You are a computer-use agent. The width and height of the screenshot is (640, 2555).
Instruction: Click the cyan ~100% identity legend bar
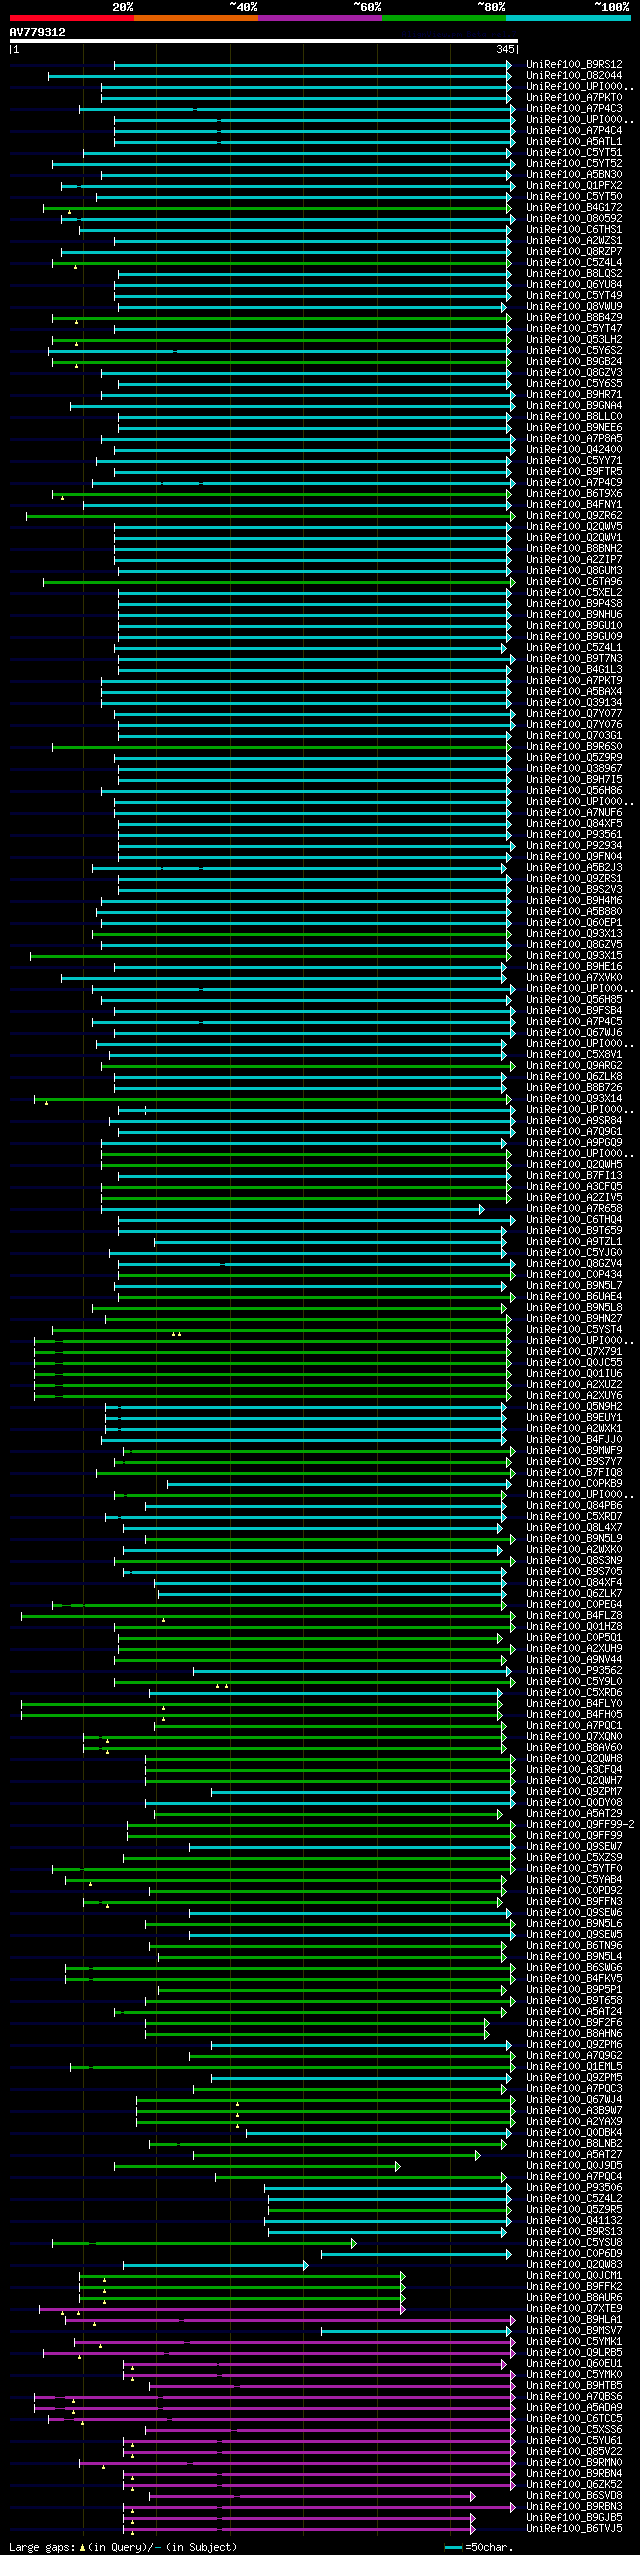[568, 18]
